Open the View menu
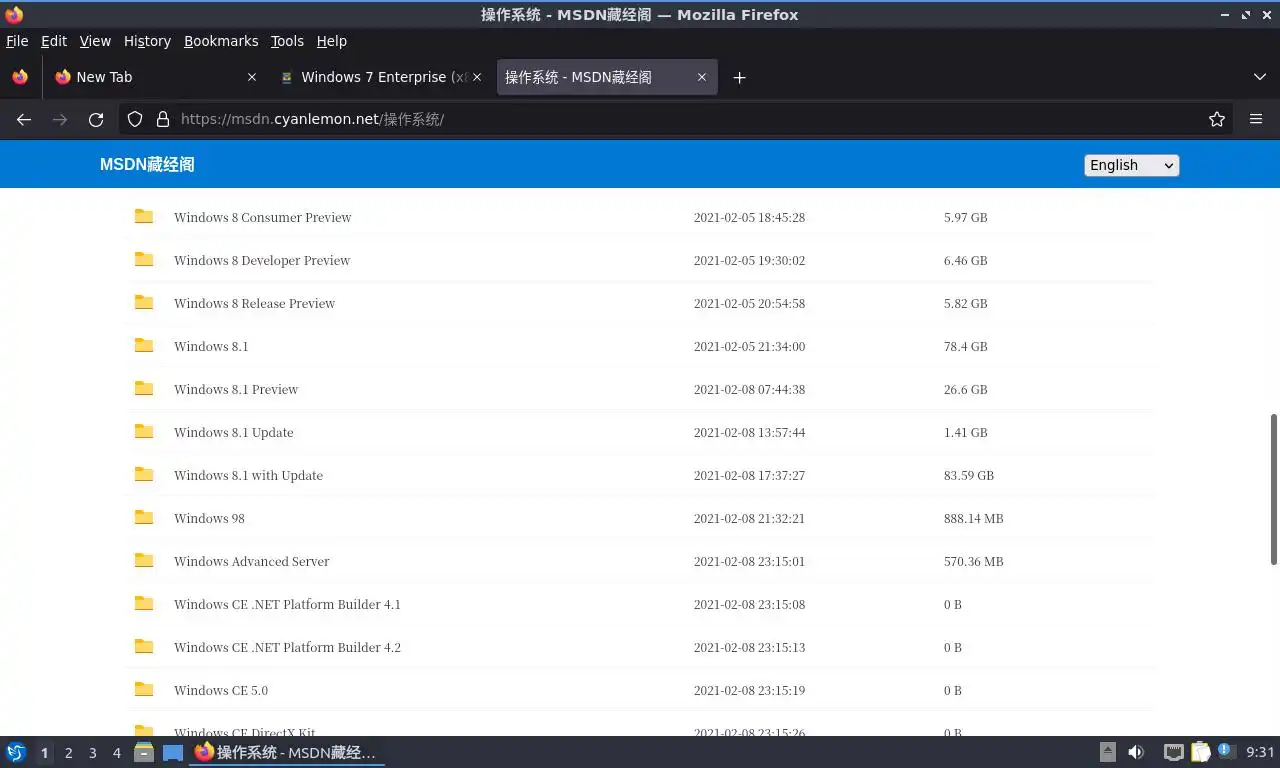This screenshot has width=1280, height=768. pos(95,41)
